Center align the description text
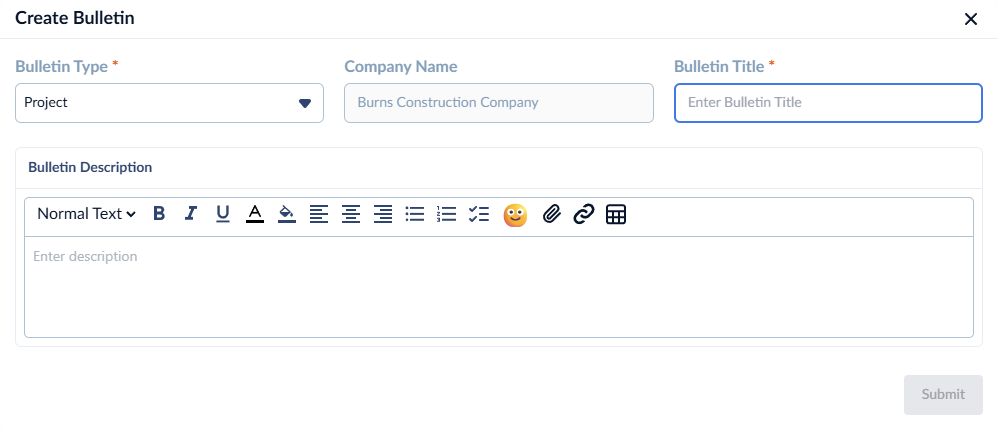This screenshot has width=998, height=430. (351, 214)
